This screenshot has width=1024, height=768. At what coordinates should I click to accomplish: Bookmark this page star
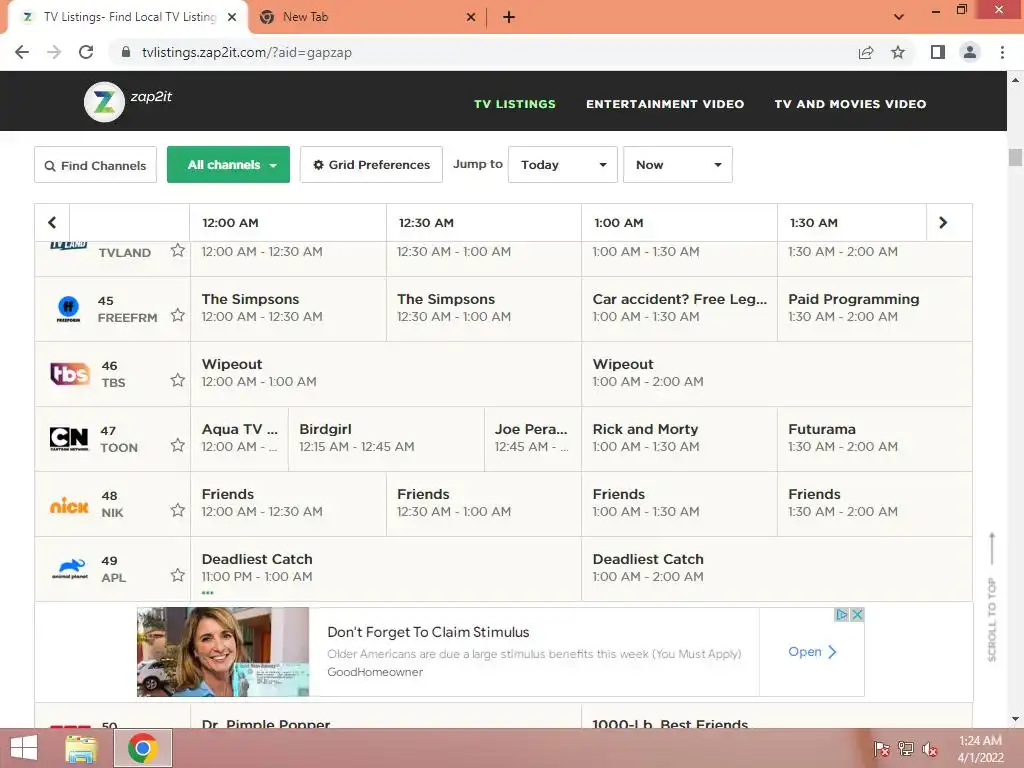pos(898,52)
